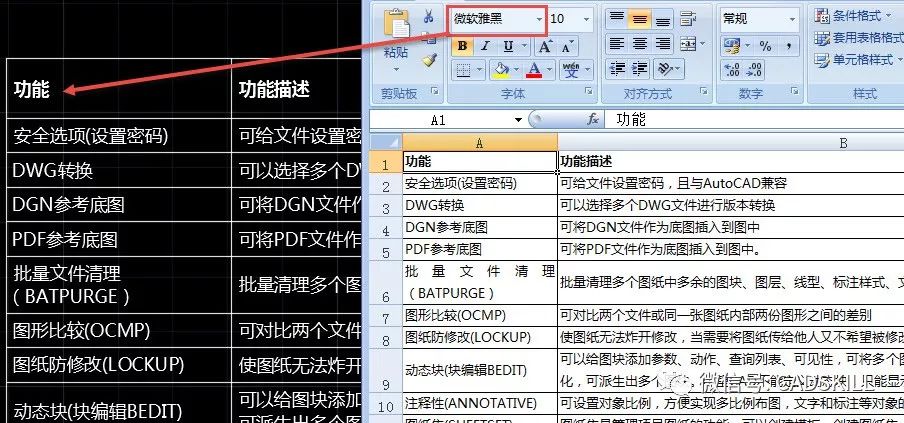Decrease font size with the small A icon
This screenshot has width=904, height=423.
tap(566, 47)
